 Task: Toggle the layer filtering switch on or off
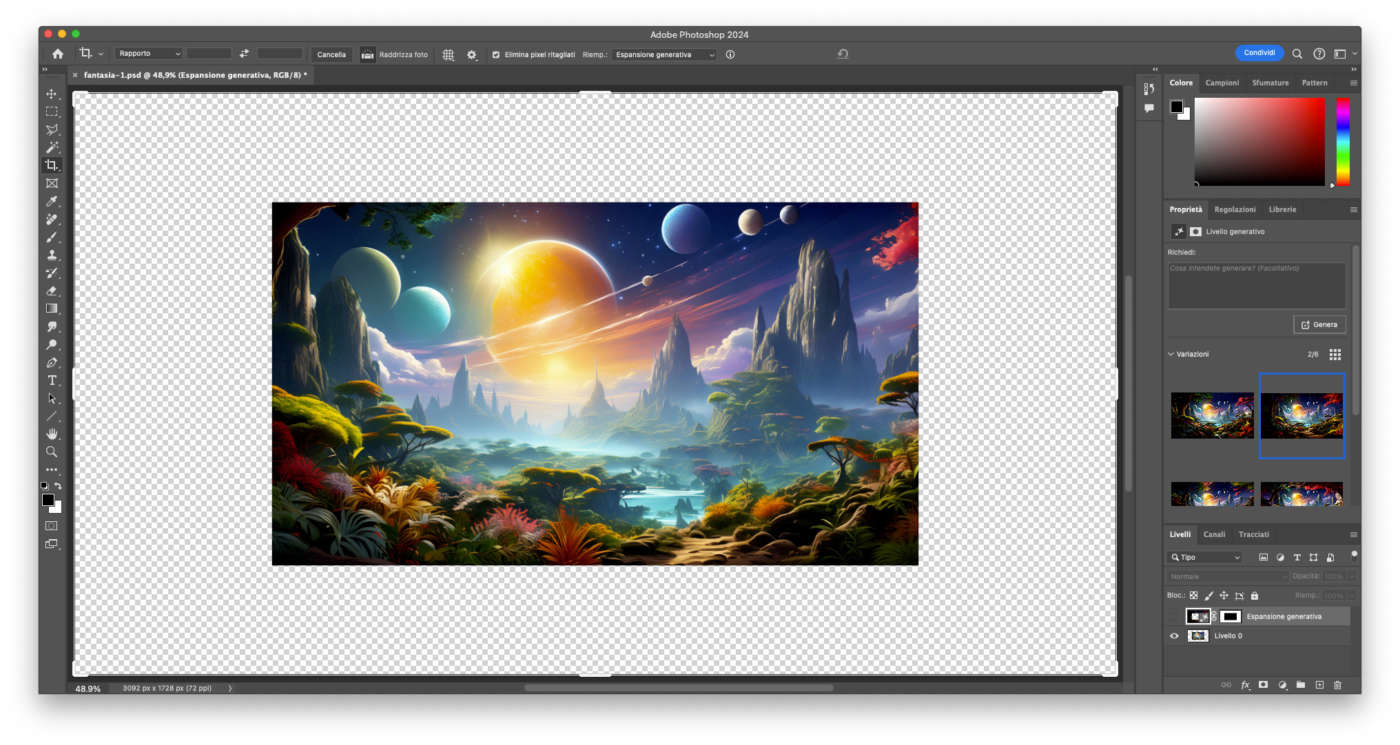coord(1354,554)
